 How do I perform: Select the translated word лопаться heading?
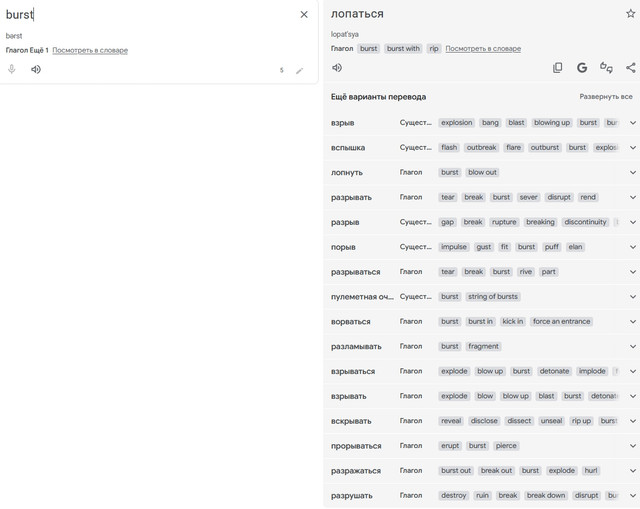click(357, 14)
